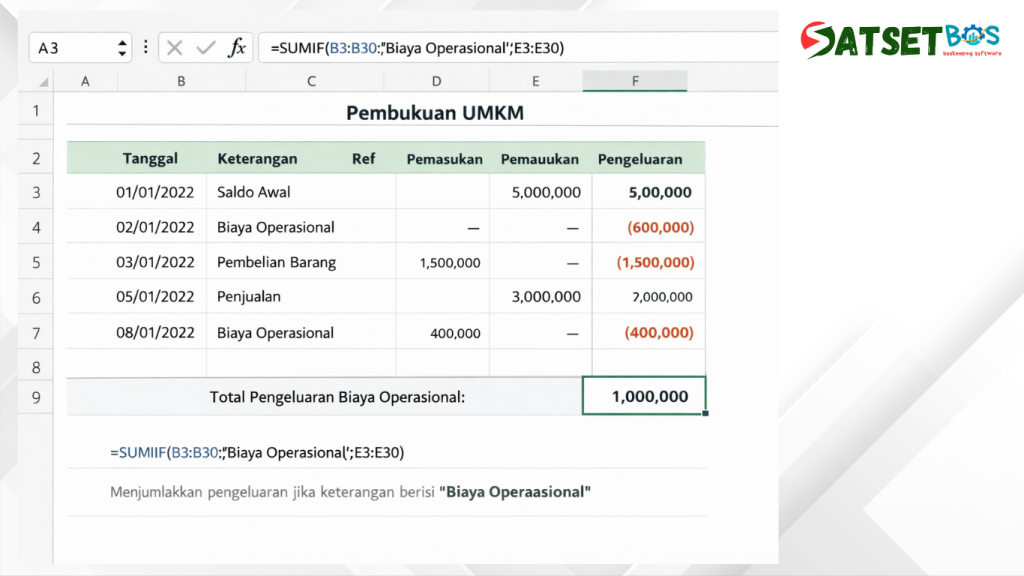Select row 5 header

tap(36, 263)
